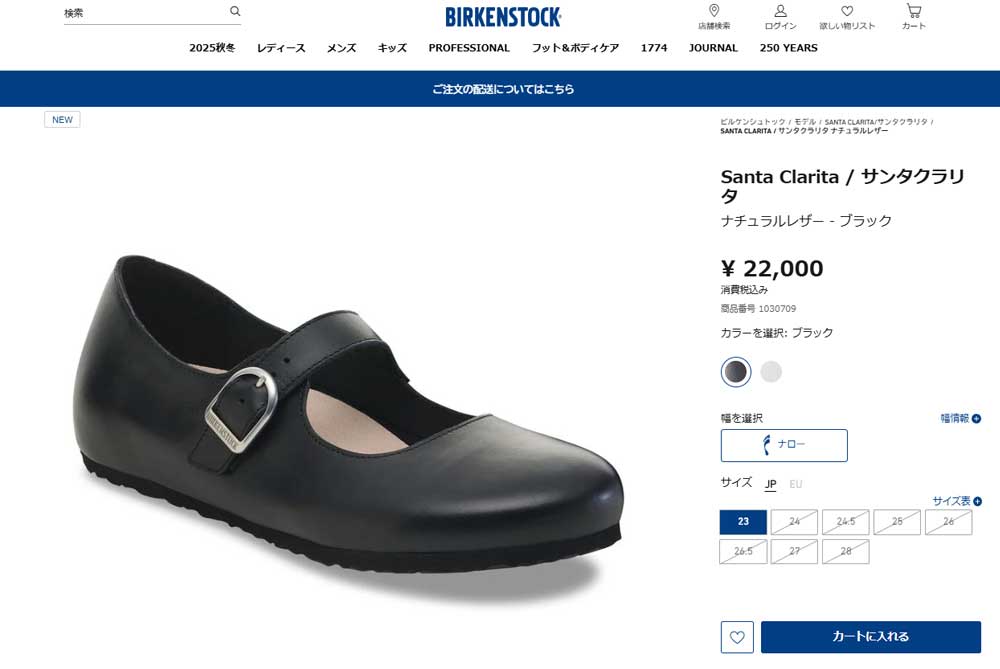Click the search magnifier icon

[x=235, y=12]
